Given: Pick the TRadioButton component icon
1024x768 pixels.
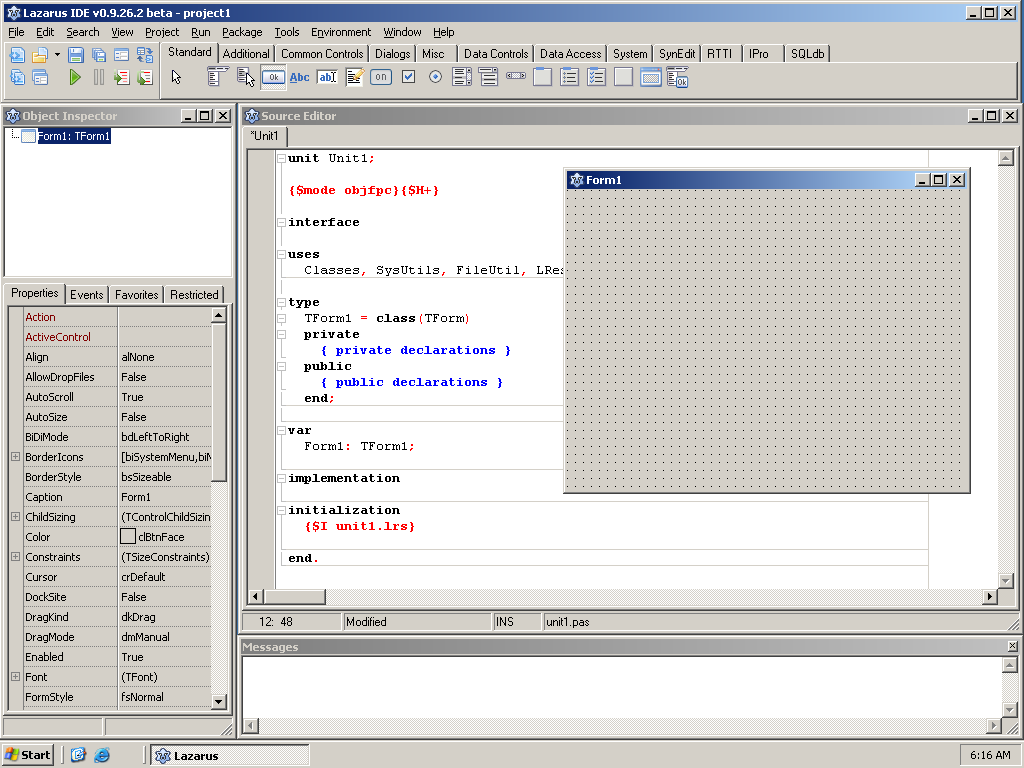Looking at the screenshot, I should (435, 77).
